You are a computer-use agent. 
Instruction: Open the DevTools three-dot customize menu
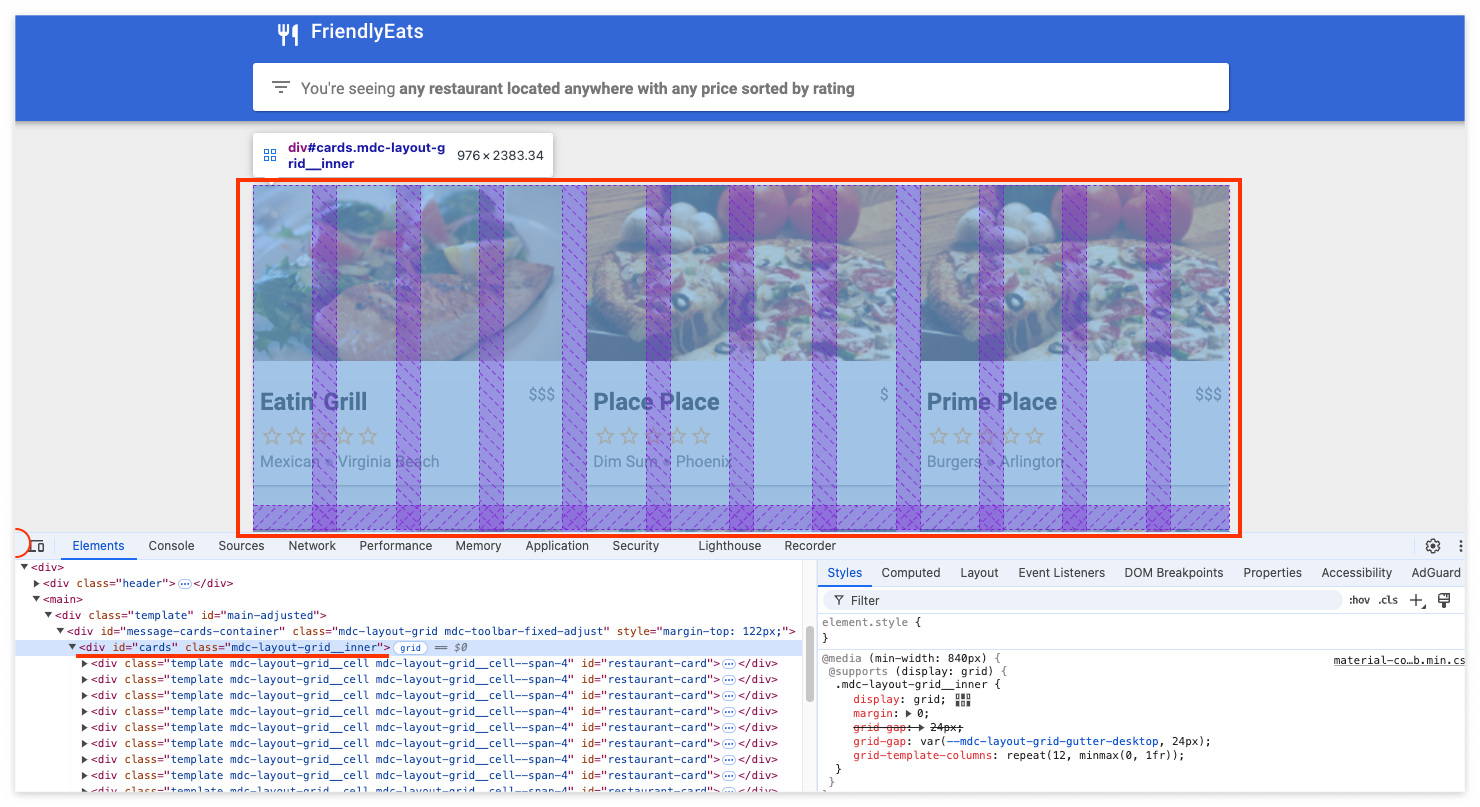point(1461,546)
